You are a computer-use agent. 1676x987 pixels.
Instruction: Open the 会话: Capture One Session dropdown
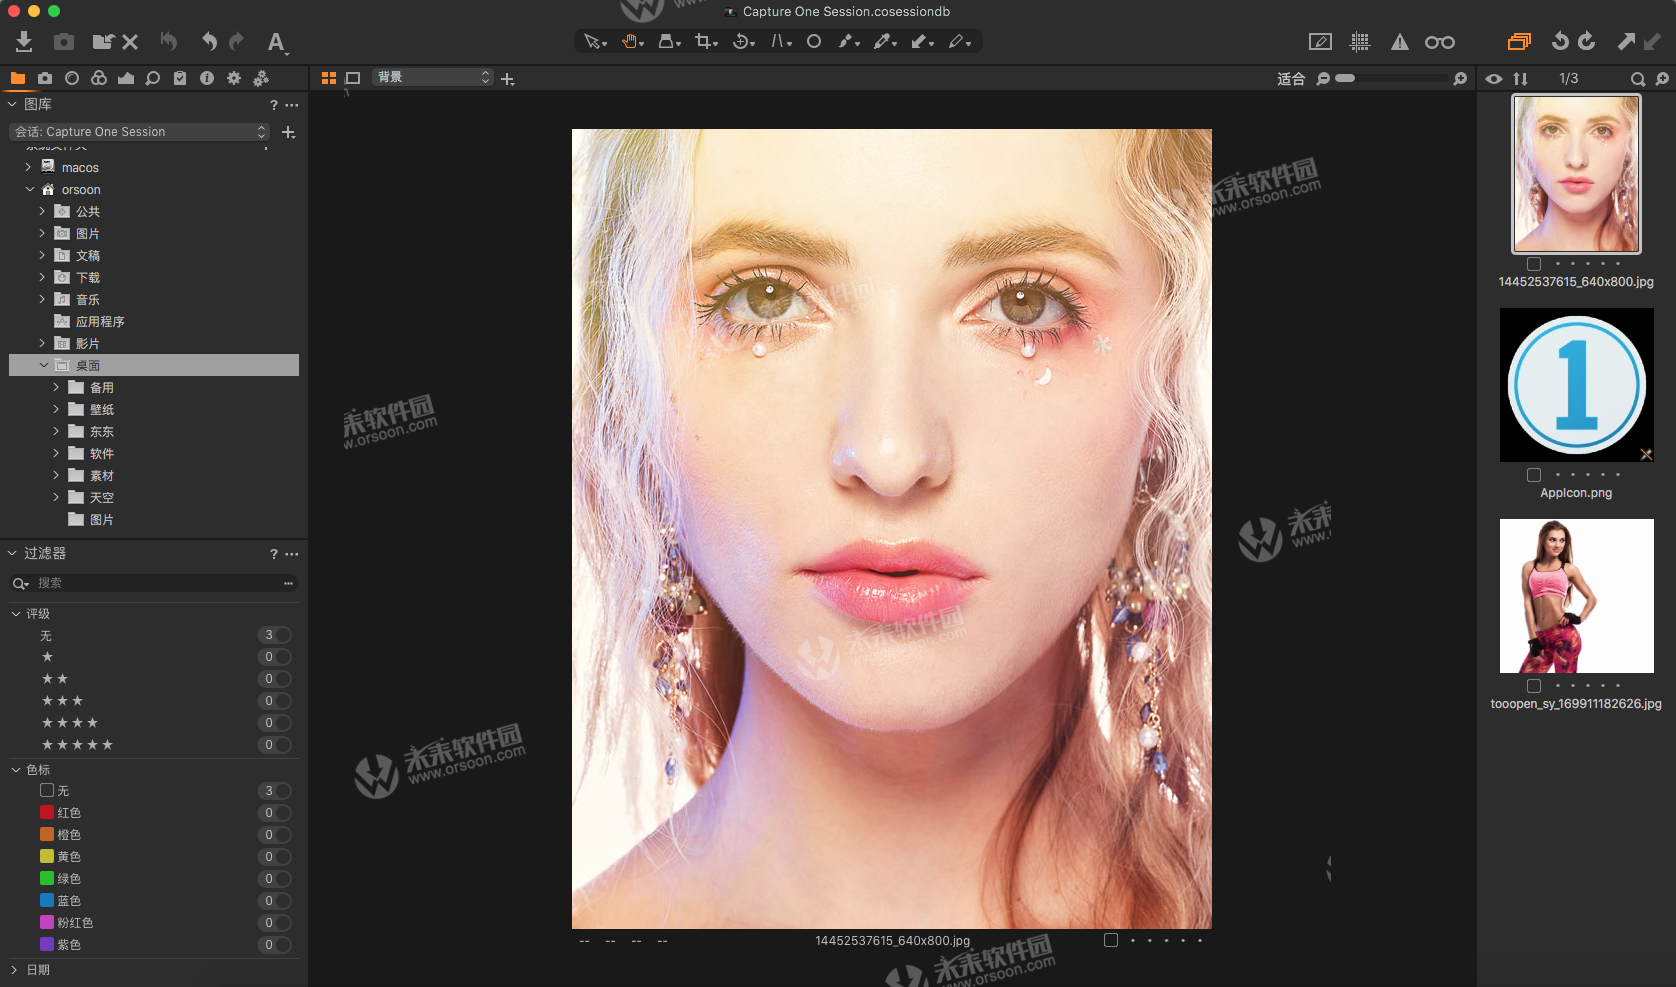coord(140,132)
